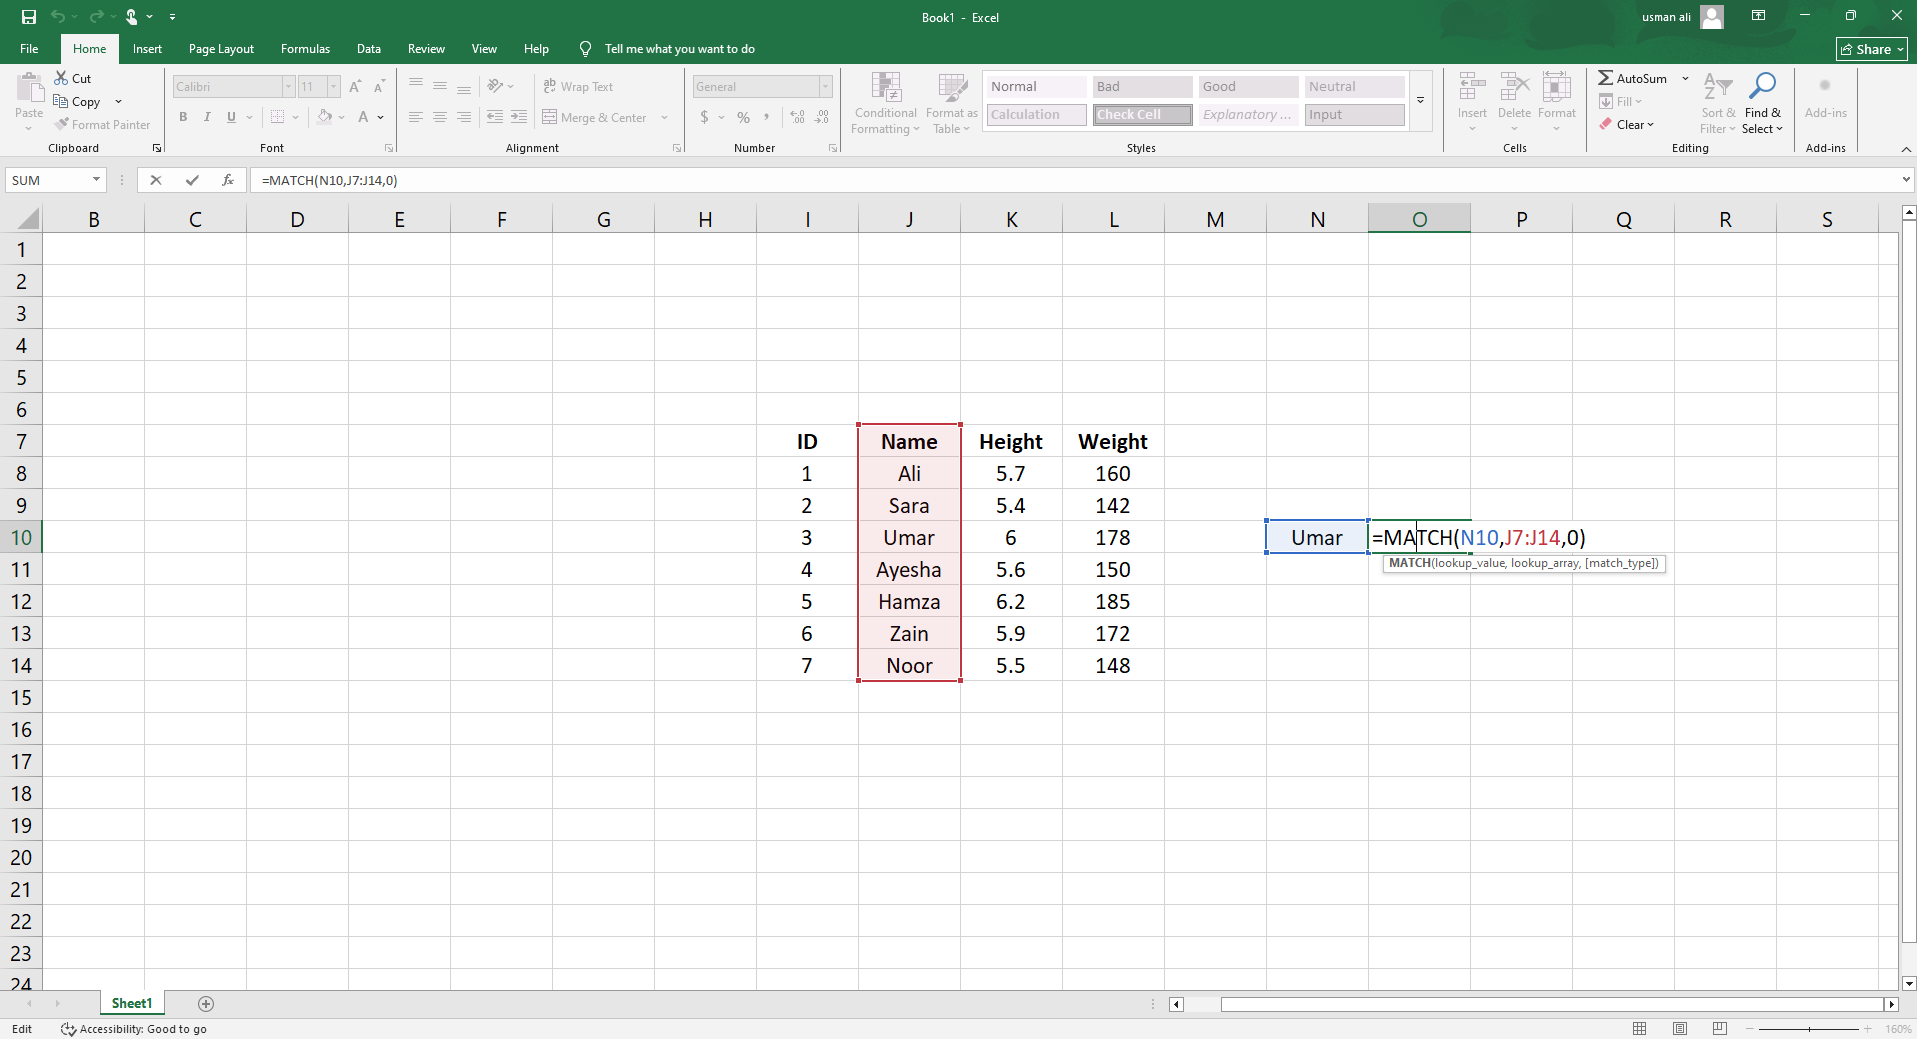Click the Paste clipboard icon
This screenshot has width=1917, height=1039.
[x=29, y=88]
